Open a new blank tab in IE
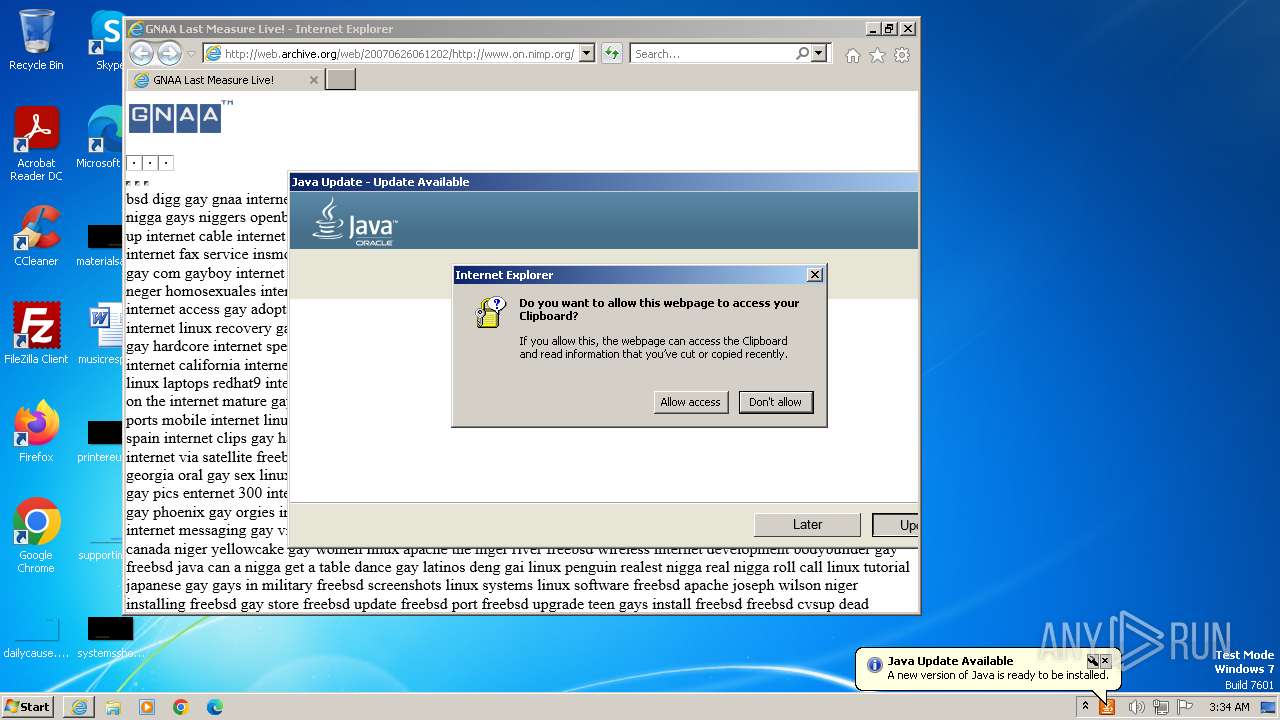 click(340, 80)
